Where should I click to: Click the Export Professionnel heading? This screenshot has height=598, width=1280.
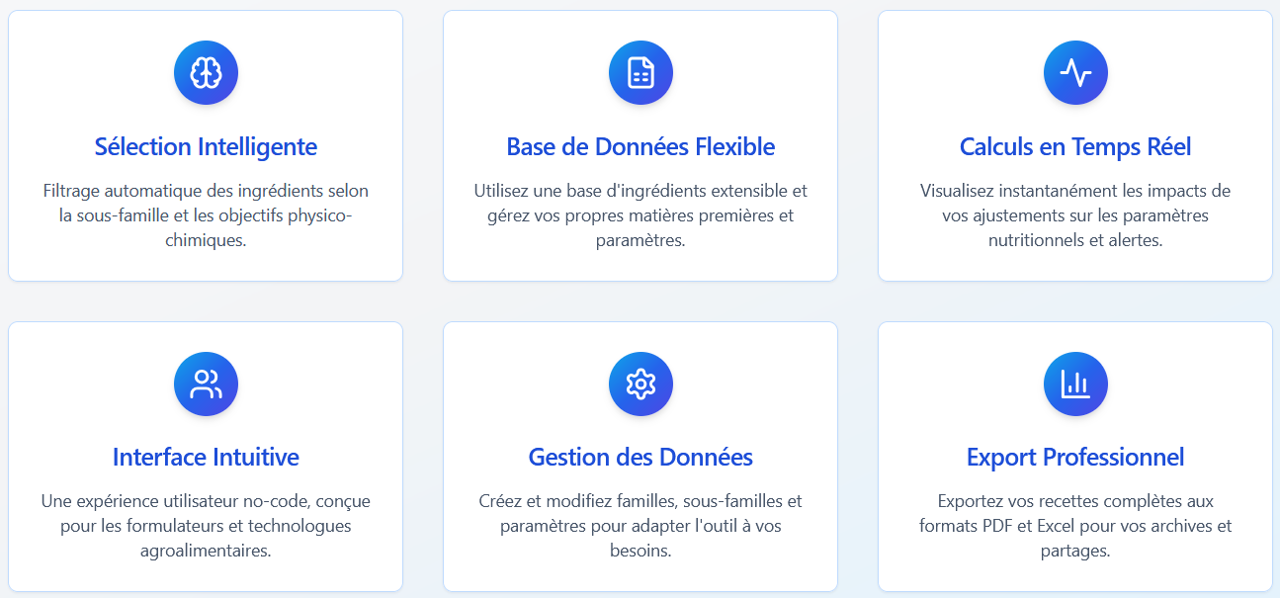[x=1076, y=458]
